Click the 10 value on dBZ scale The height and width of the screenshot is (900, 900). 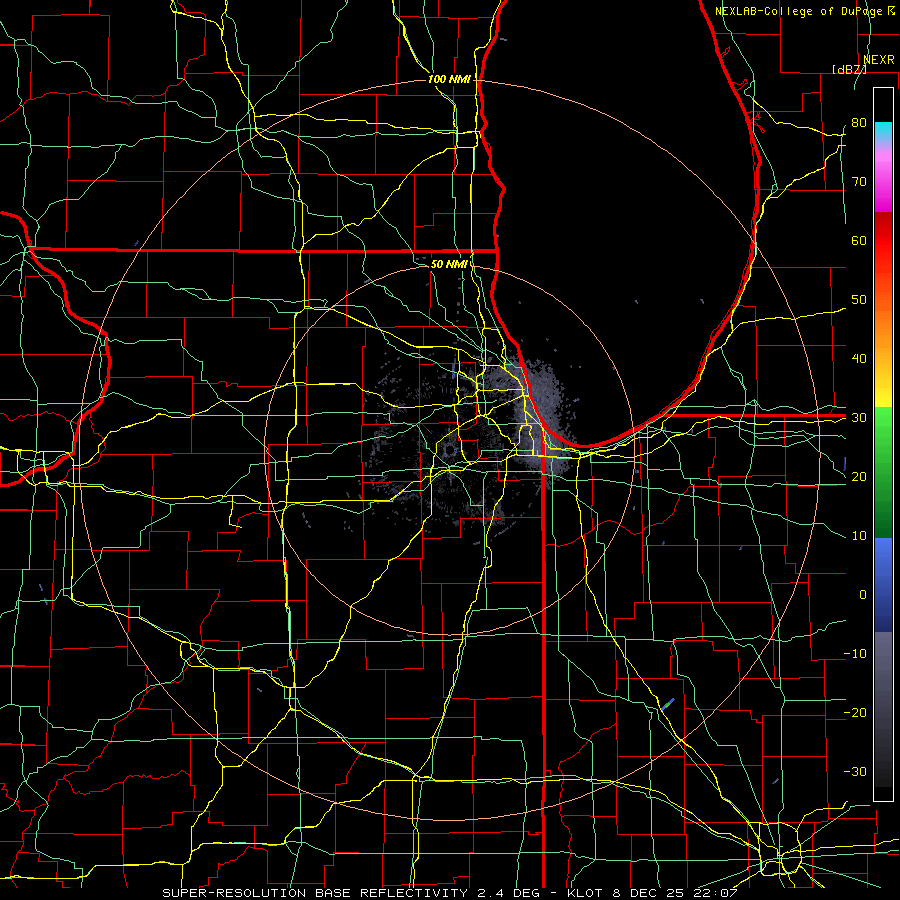(x=859, y=536)
